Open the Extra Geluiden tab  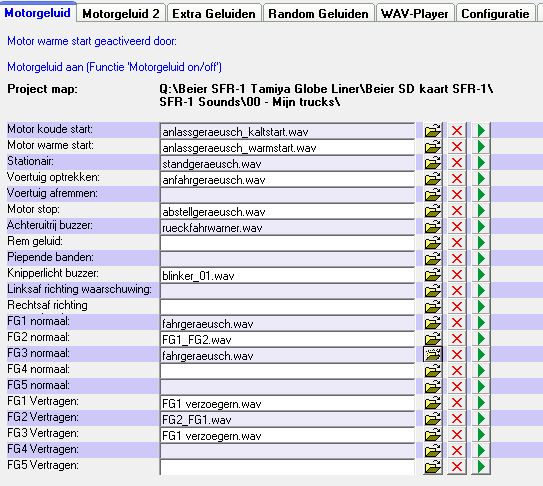pos(214,14)
